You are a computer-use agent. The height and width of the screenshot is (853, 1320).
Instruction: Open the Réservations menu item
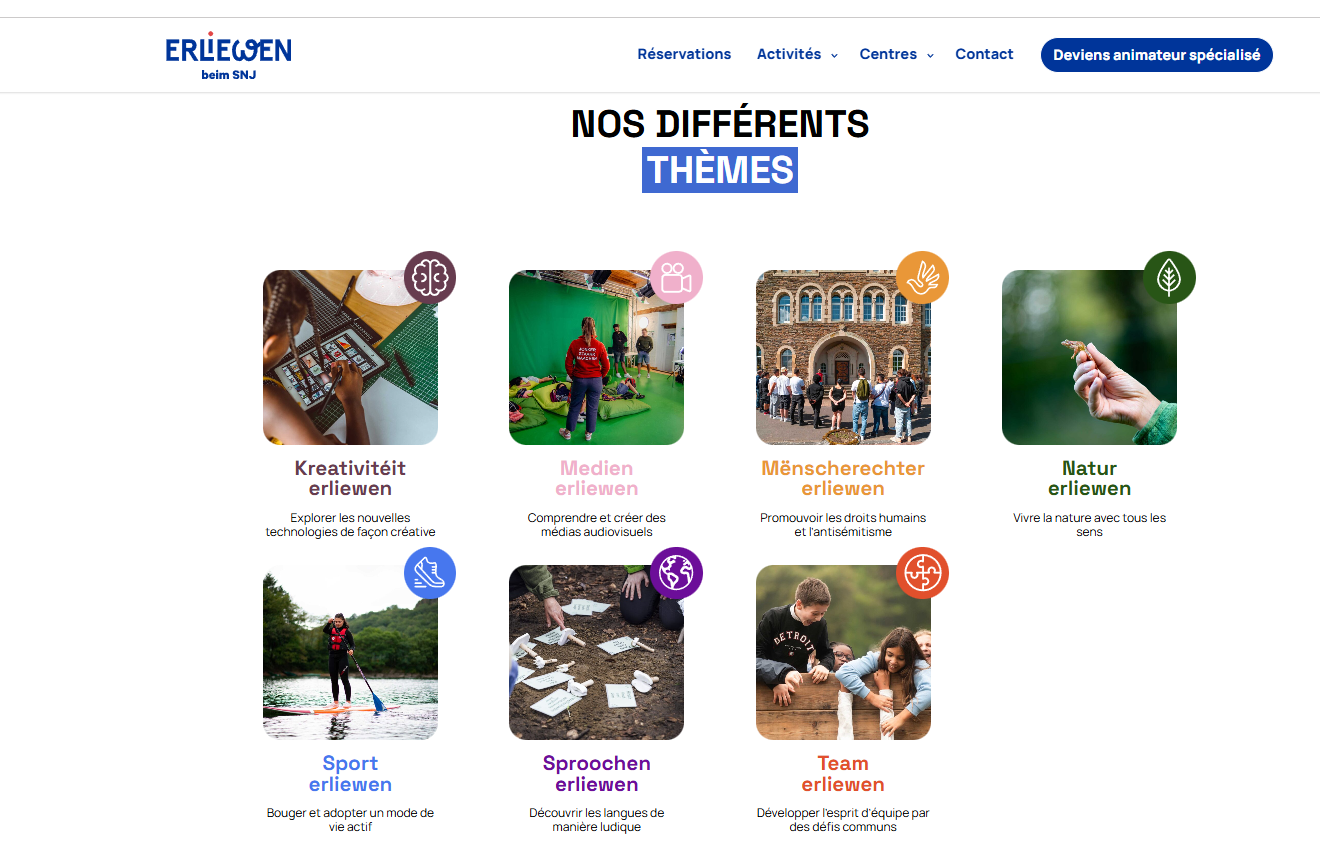coord(684,54)
